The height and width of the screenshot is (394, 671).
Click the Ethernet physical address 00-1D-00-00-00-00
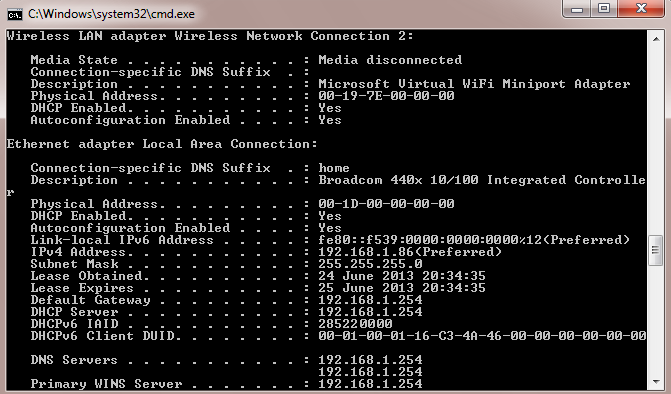click(x=386, y=204)
